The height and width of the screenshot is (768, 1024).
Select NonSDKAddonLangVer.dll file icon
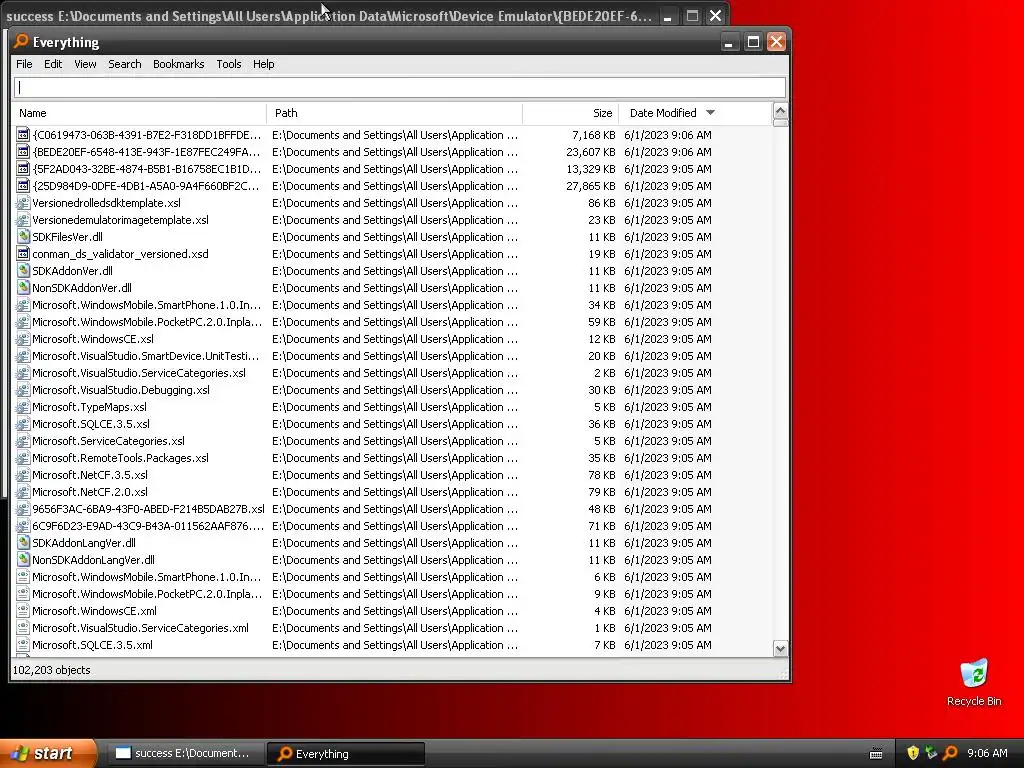tap(23, 560)
